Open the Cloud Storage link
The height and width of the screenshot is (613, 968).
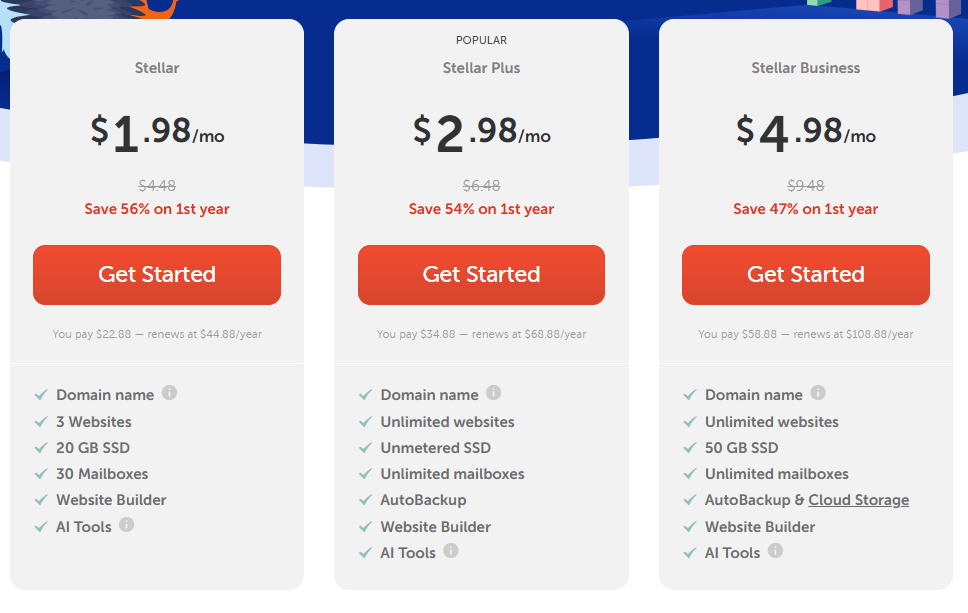coord(859,500)
